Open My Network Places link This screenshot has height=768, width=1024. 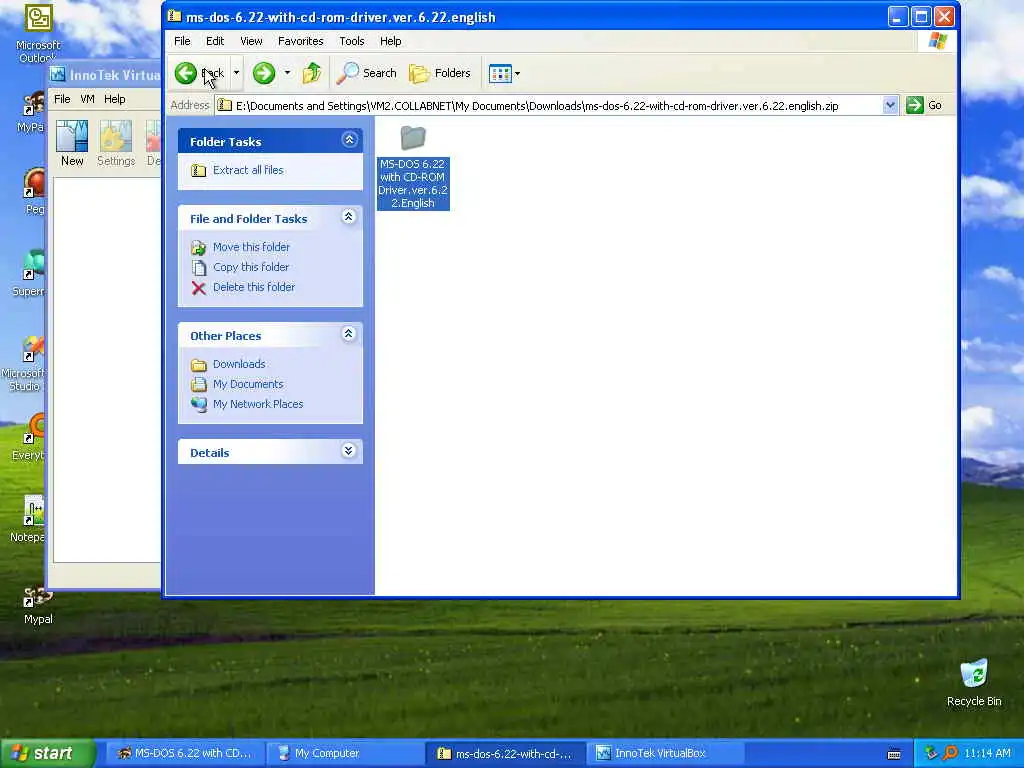(x=258, y=404)
